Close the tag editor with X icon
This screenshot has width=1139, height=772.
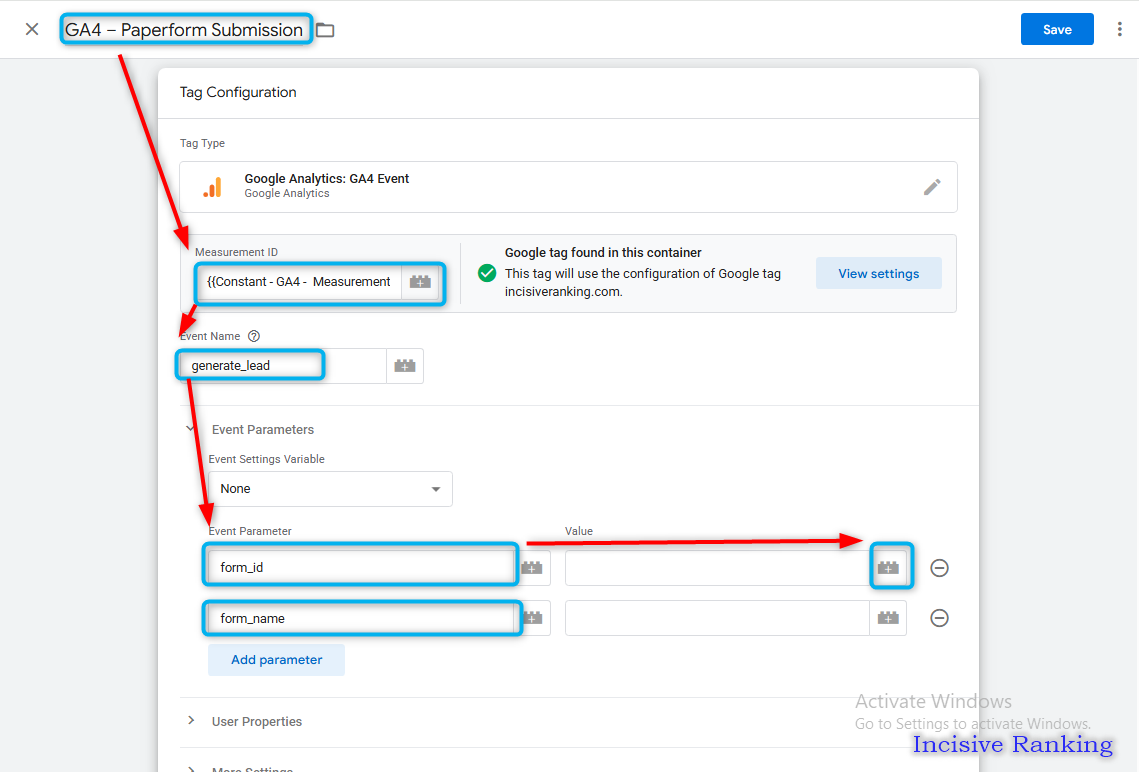tap(32, 29)
